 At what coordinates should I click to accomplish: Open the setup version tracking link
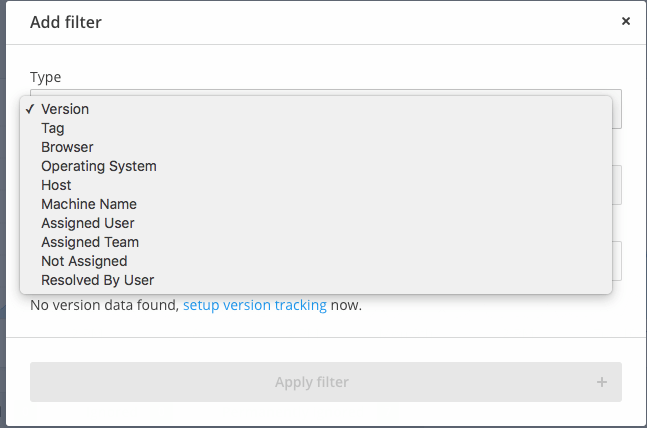click(254, 305)
